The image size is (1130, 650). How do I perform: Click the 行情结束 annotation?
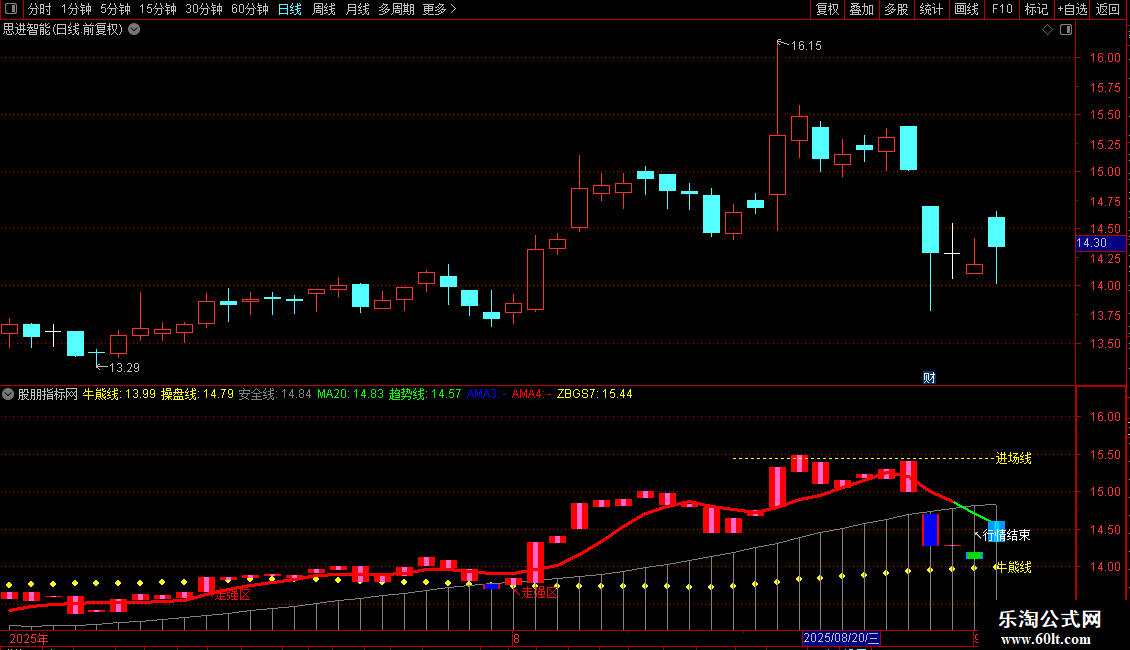coord(1007,535)
